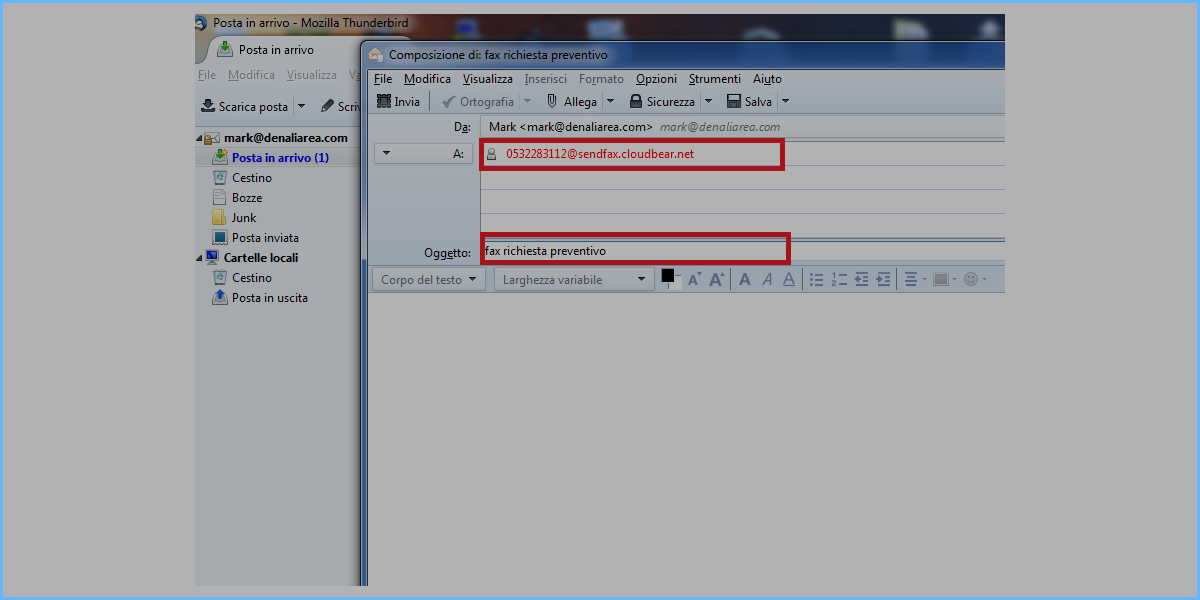Apply bulleted list
This screenshot has width=1200, height=600.
817,280
